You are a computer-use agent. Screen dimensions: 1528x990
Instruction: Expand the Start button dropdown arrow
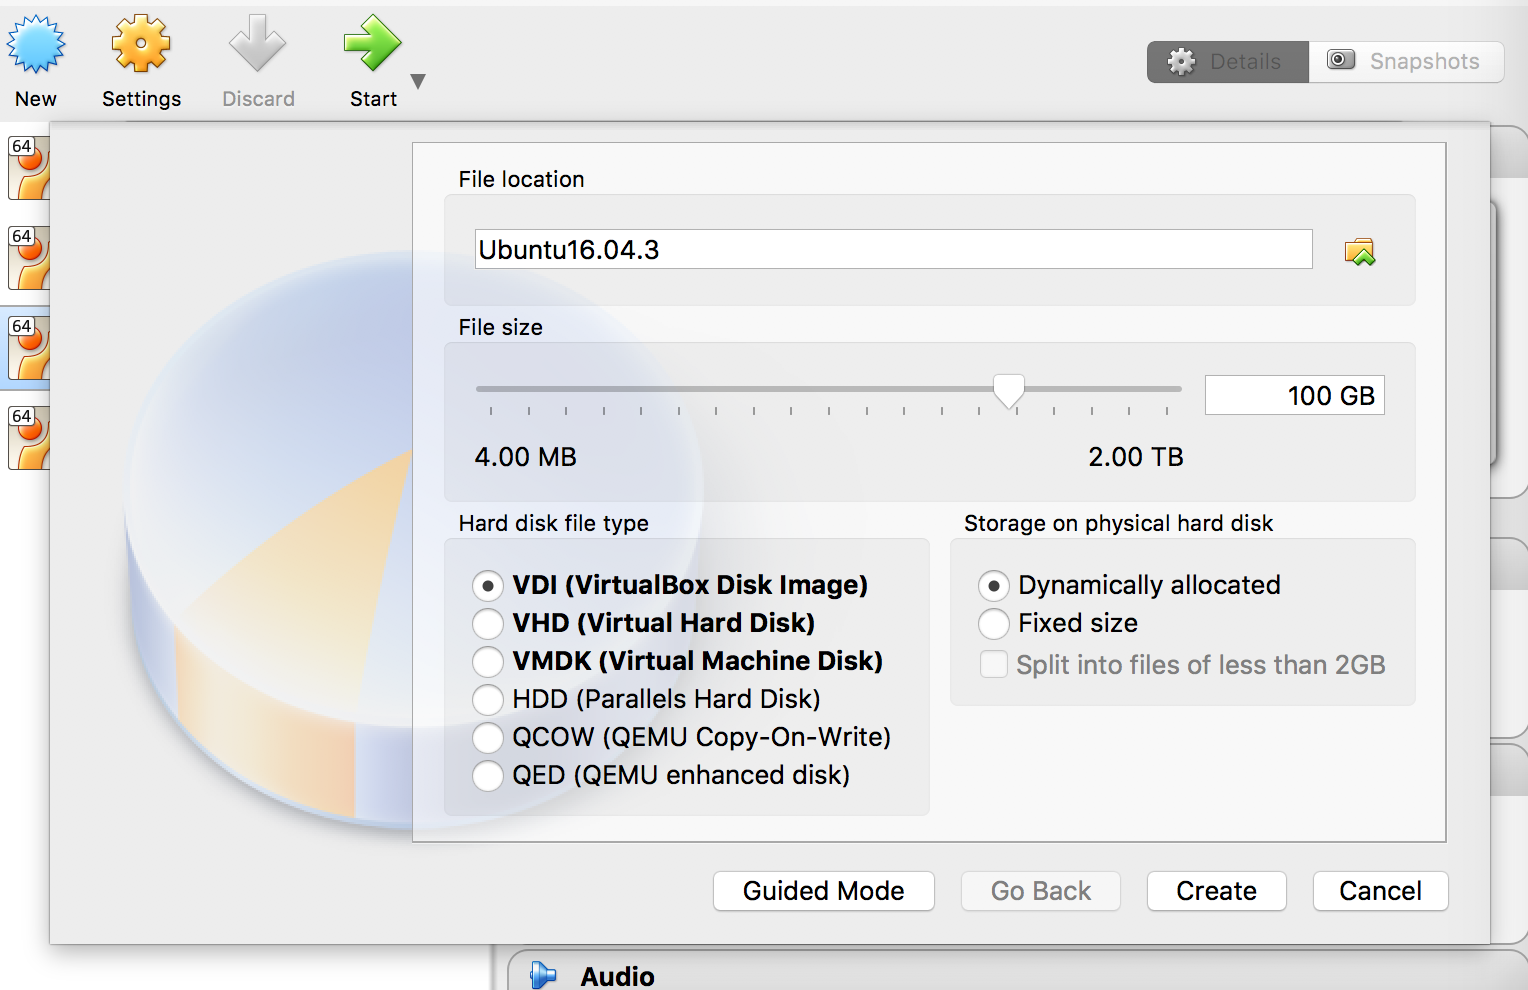click(x=418, y=82)
